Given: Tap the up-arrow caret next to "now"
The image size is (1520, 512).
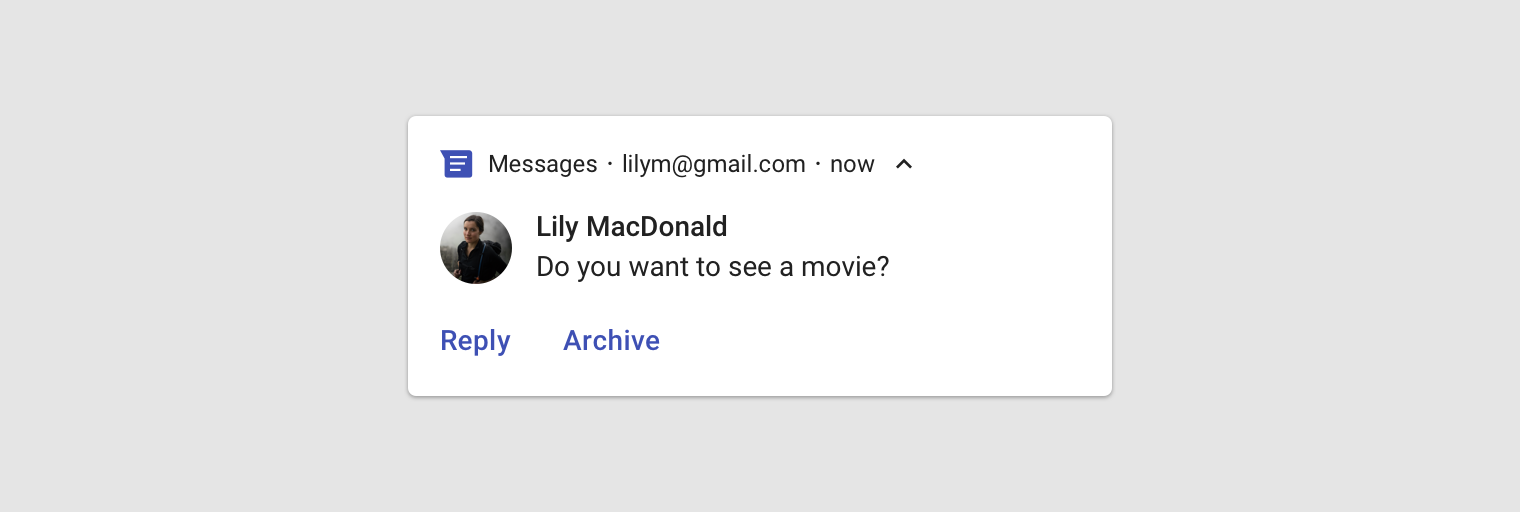Looking at the screenshot, I should pos(904,164).
